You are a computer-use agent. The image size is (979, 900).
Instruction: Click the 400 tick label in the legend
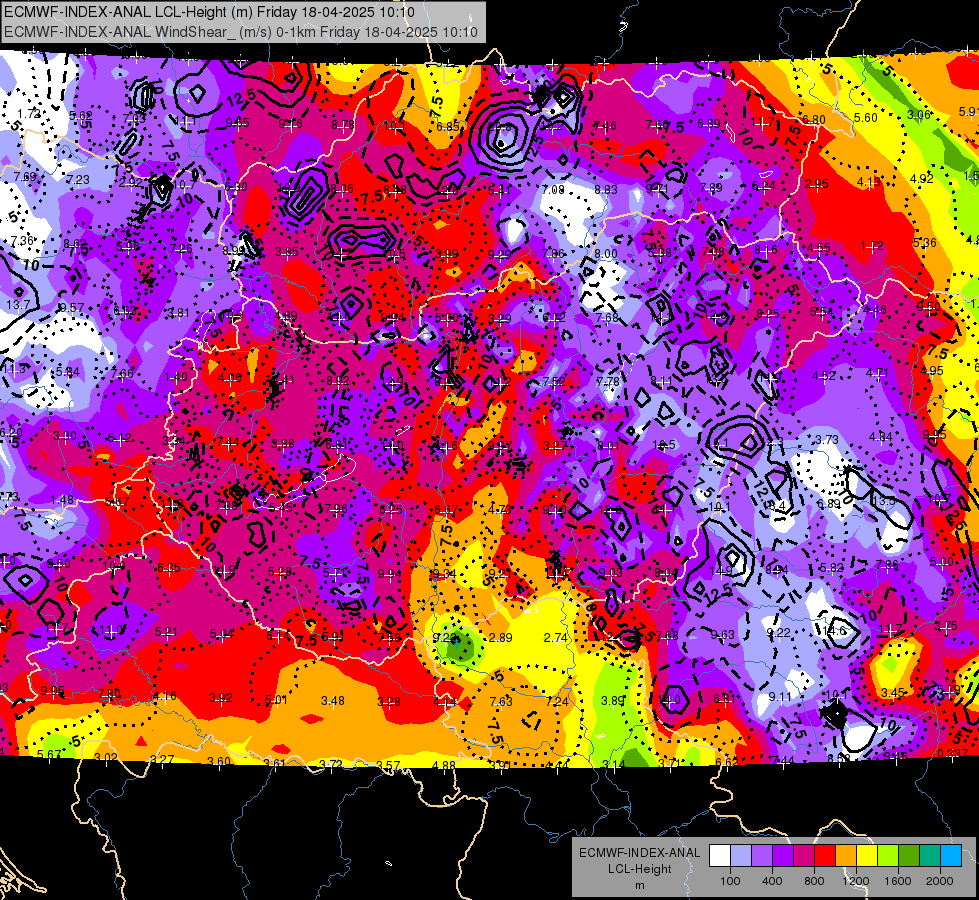click(x=772, y=881)
